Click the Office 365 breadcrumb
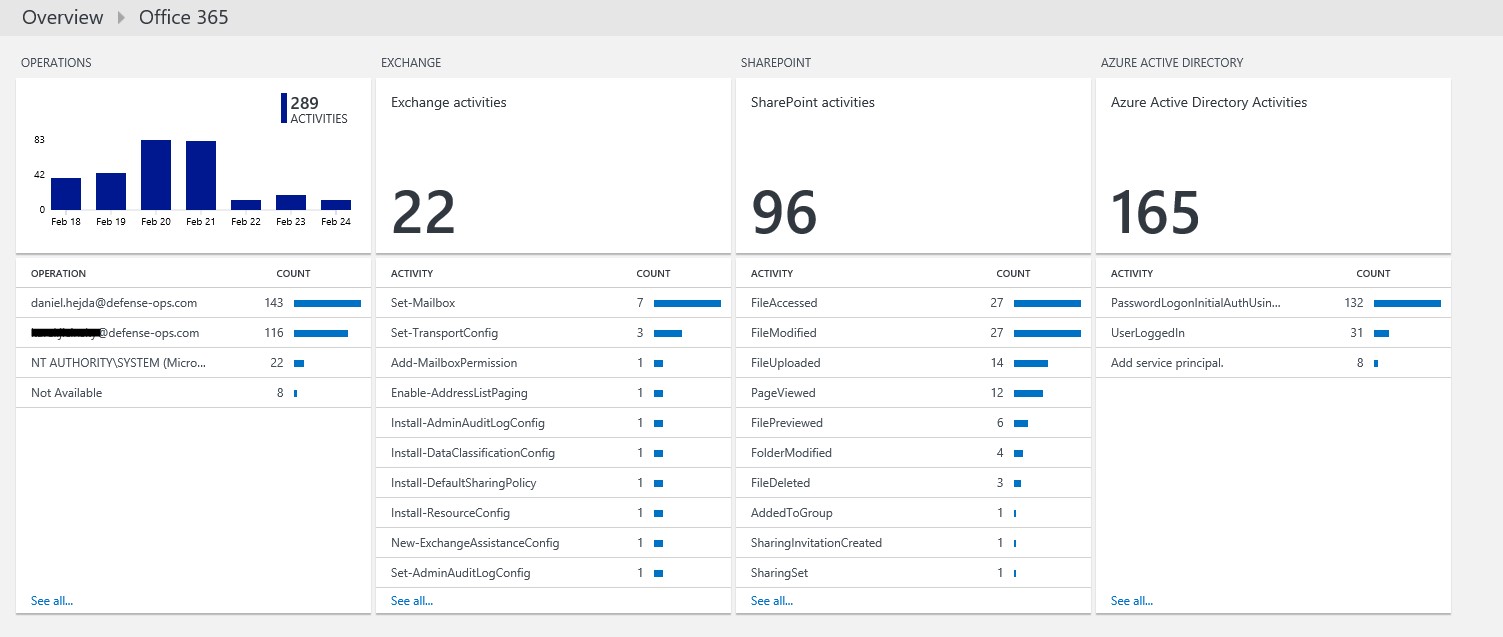 tap(184, 17)
